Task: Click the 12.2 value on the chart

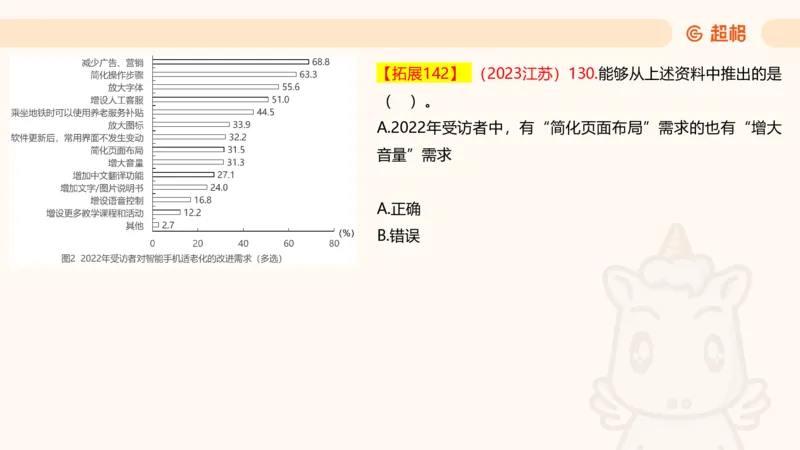Action: (x=192, y=212)
